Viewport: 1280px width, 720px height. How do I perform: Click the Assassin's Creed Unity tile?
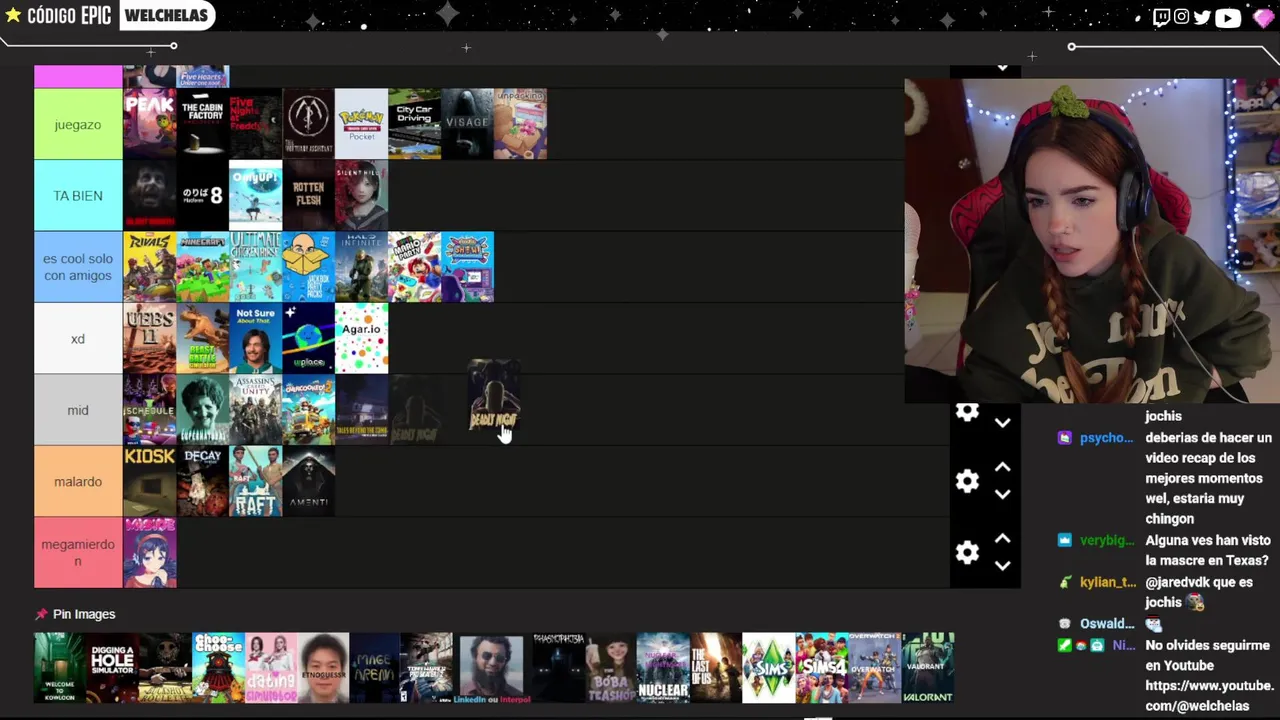(256, 410)
